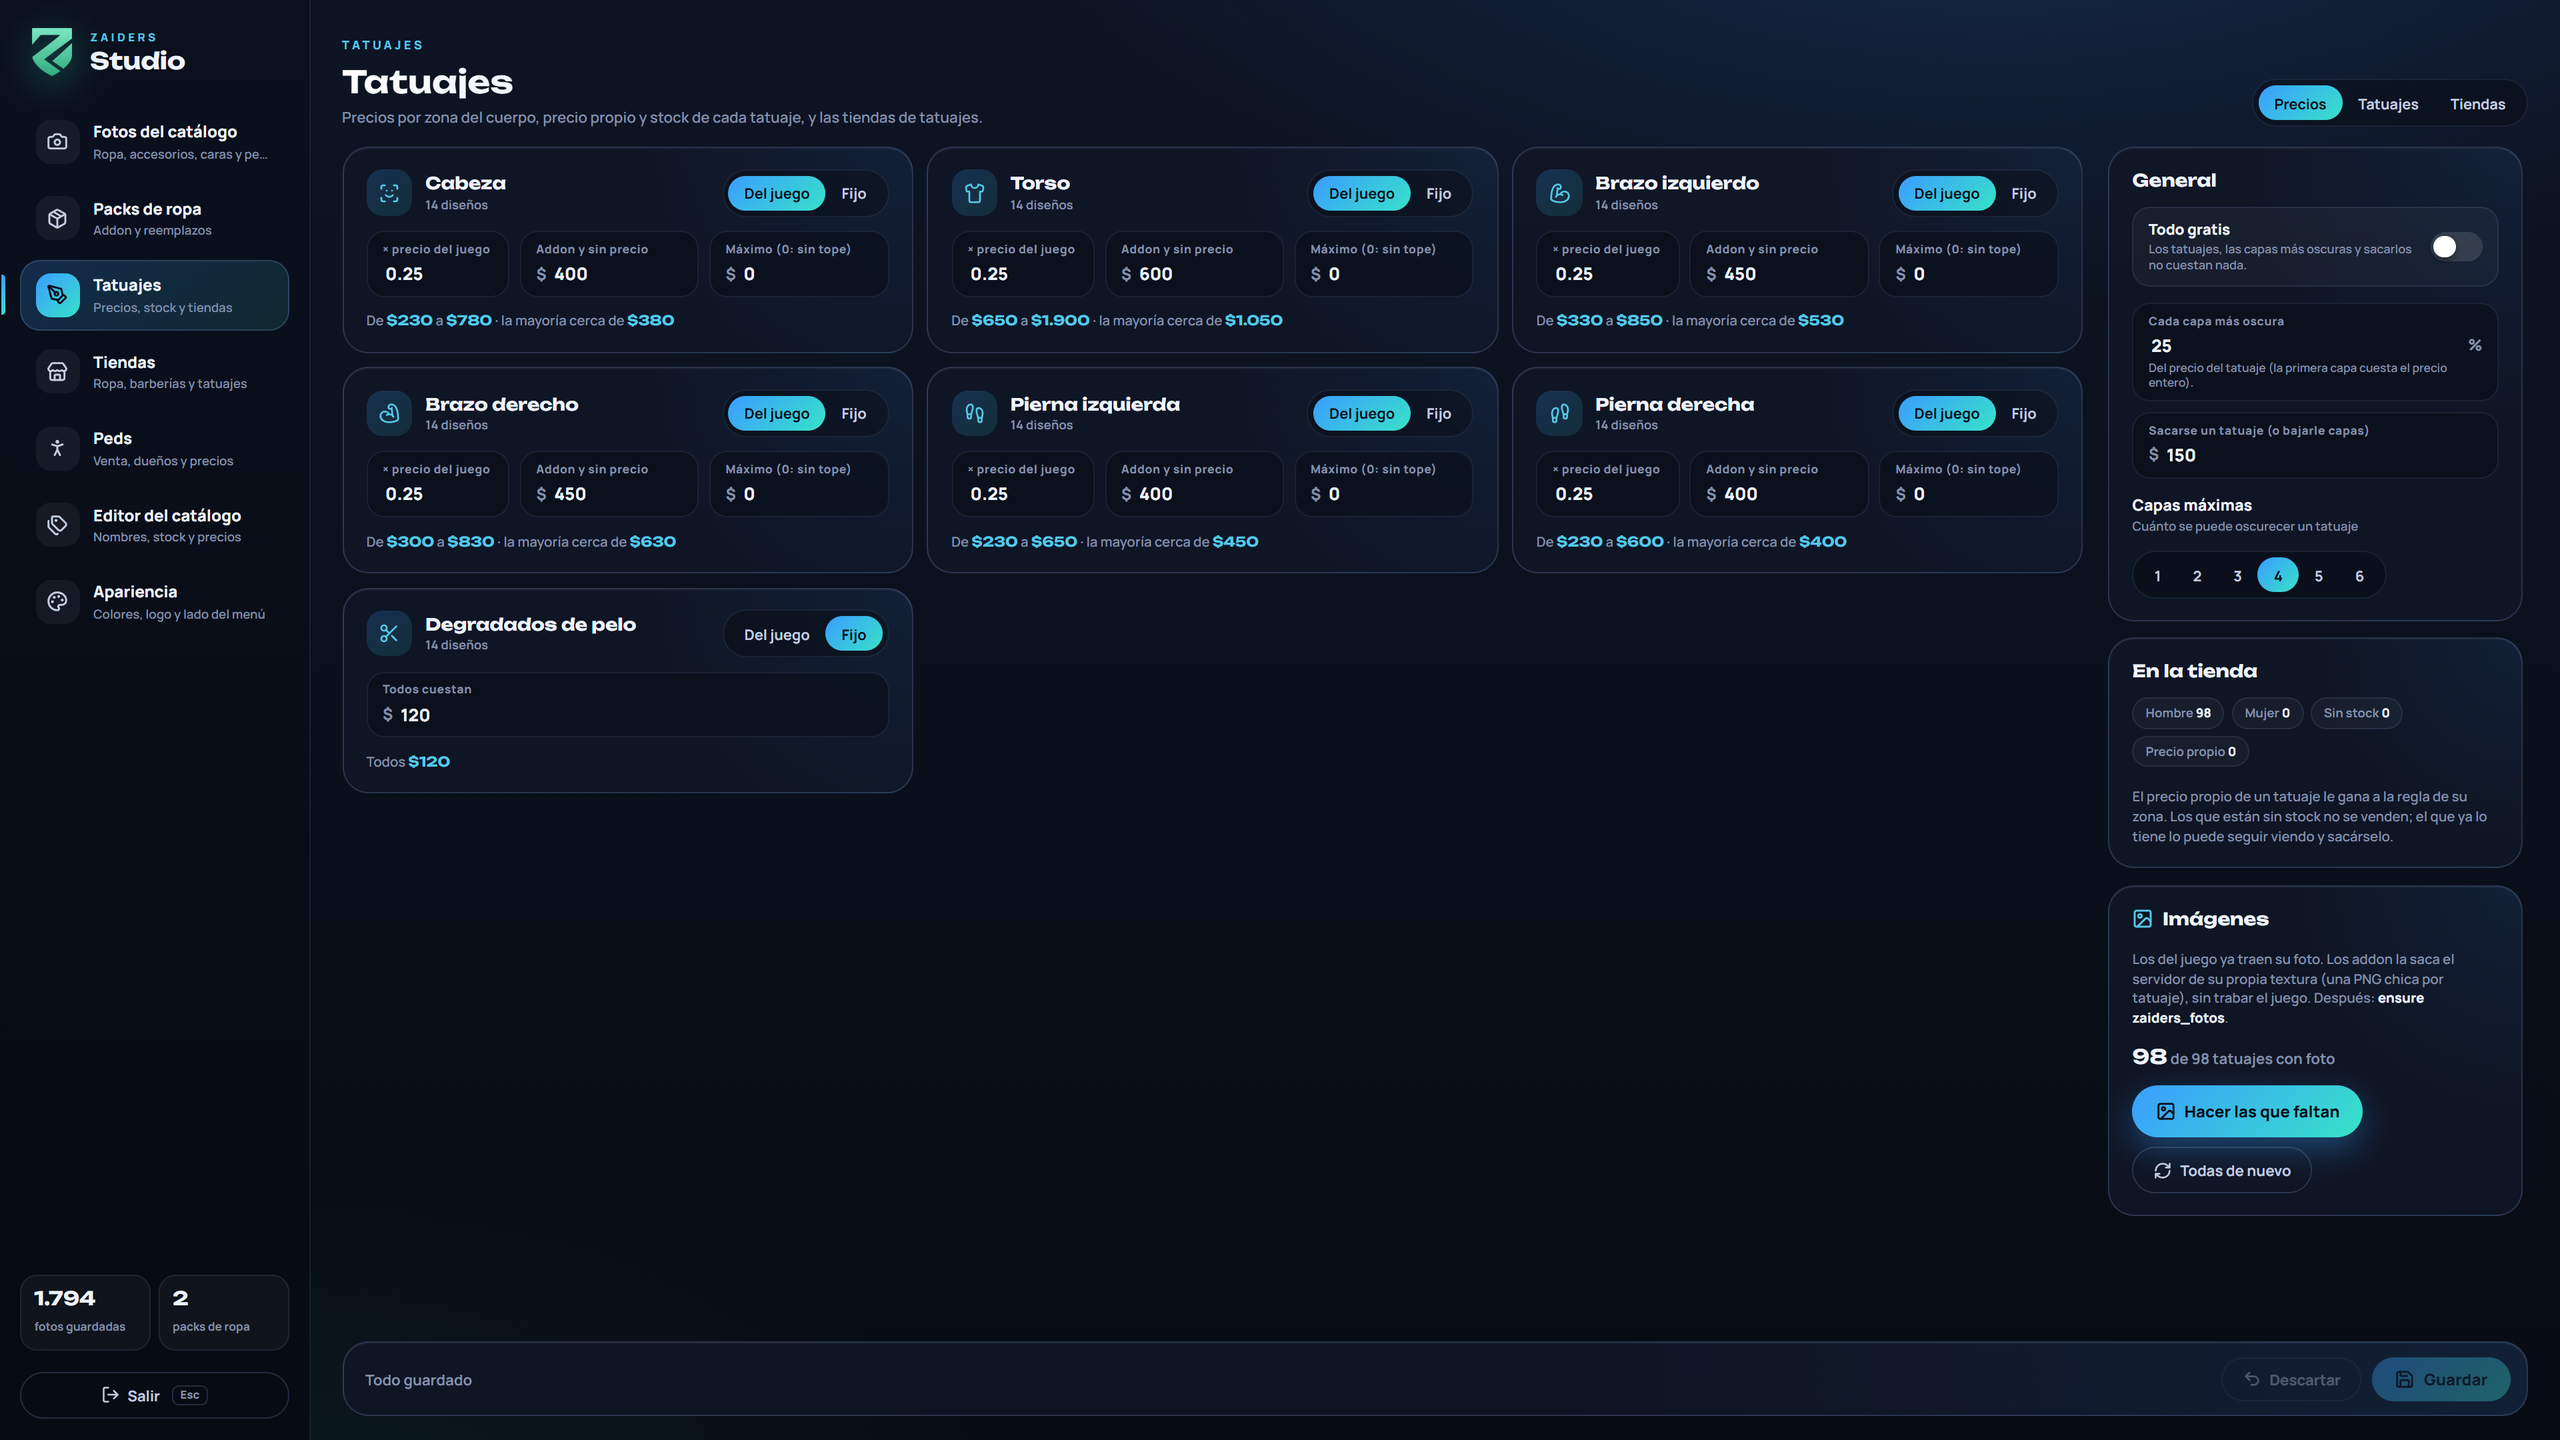Screen dimensions: 2560x1440
Task: Click the Pierna izquierda footprints icon
Action: click(x=974, y=413)
